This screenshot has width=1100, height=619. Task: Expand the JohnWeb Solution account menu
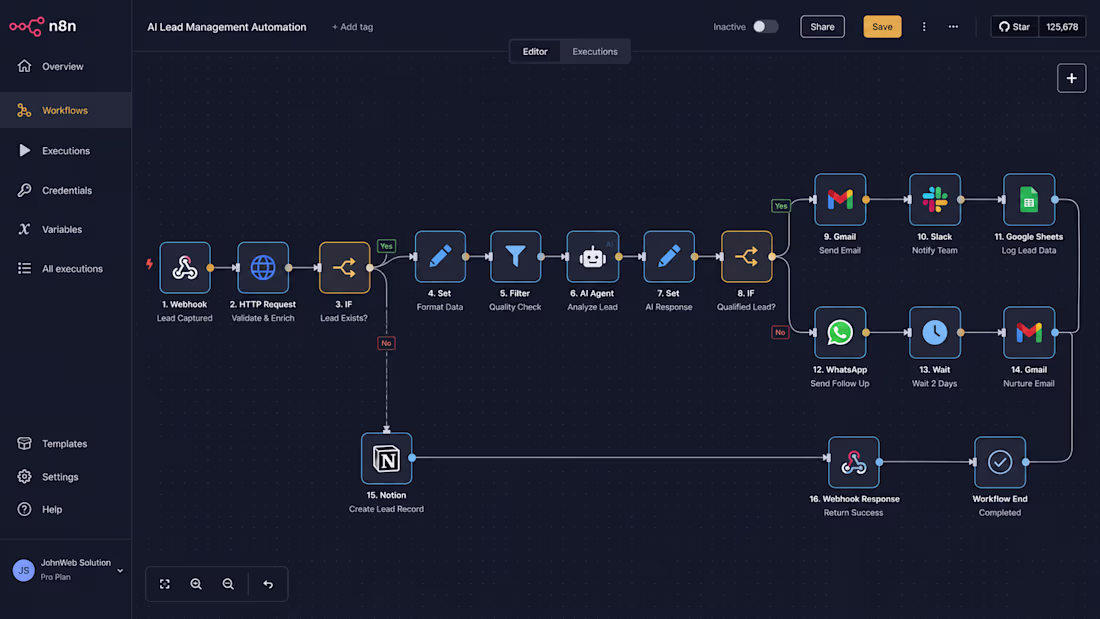tap(120, 571)
